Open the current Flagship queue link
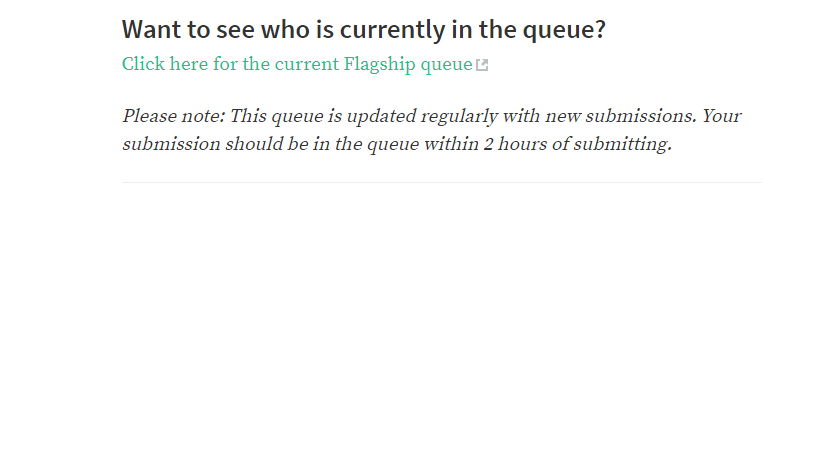The image size is (816, 460). pos(297,65)
